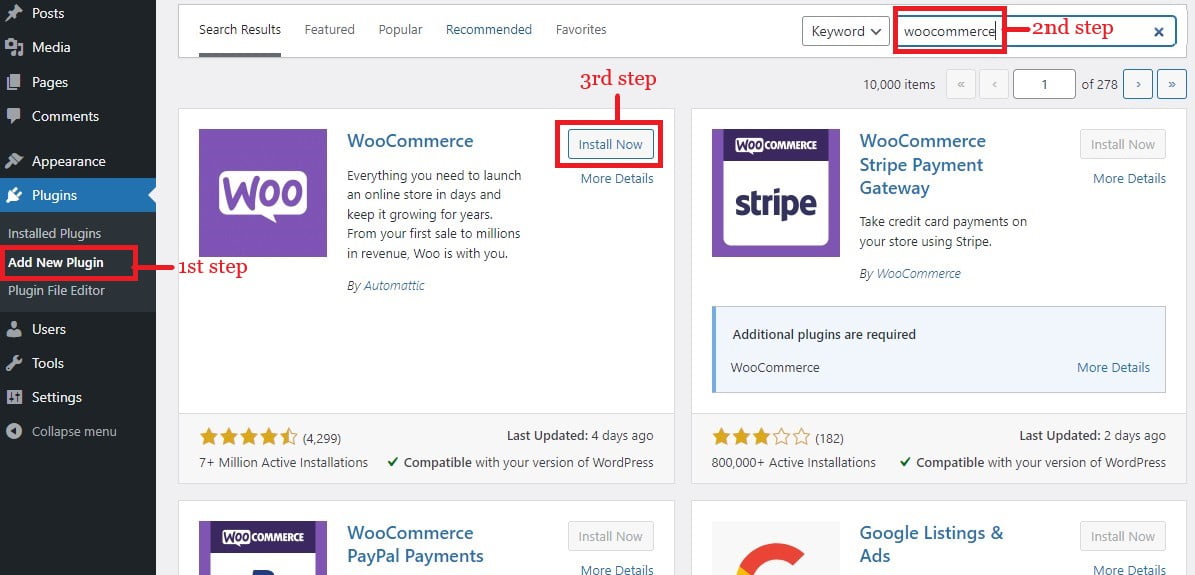Click the '10,000 items' count text
The image size is (1195, 575).
coord(899,85)
